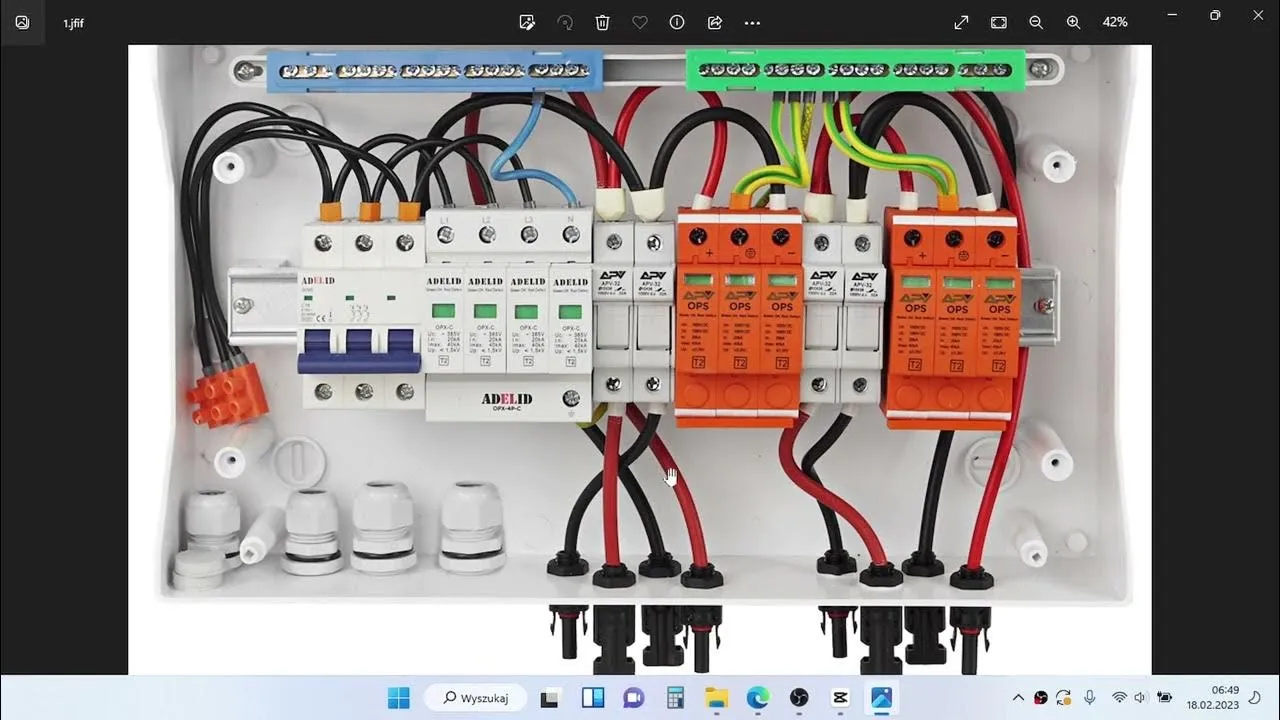This screenshot has height=720, width=1280.
Task: Mark the photo as favorite
Action: coord(639,22)
